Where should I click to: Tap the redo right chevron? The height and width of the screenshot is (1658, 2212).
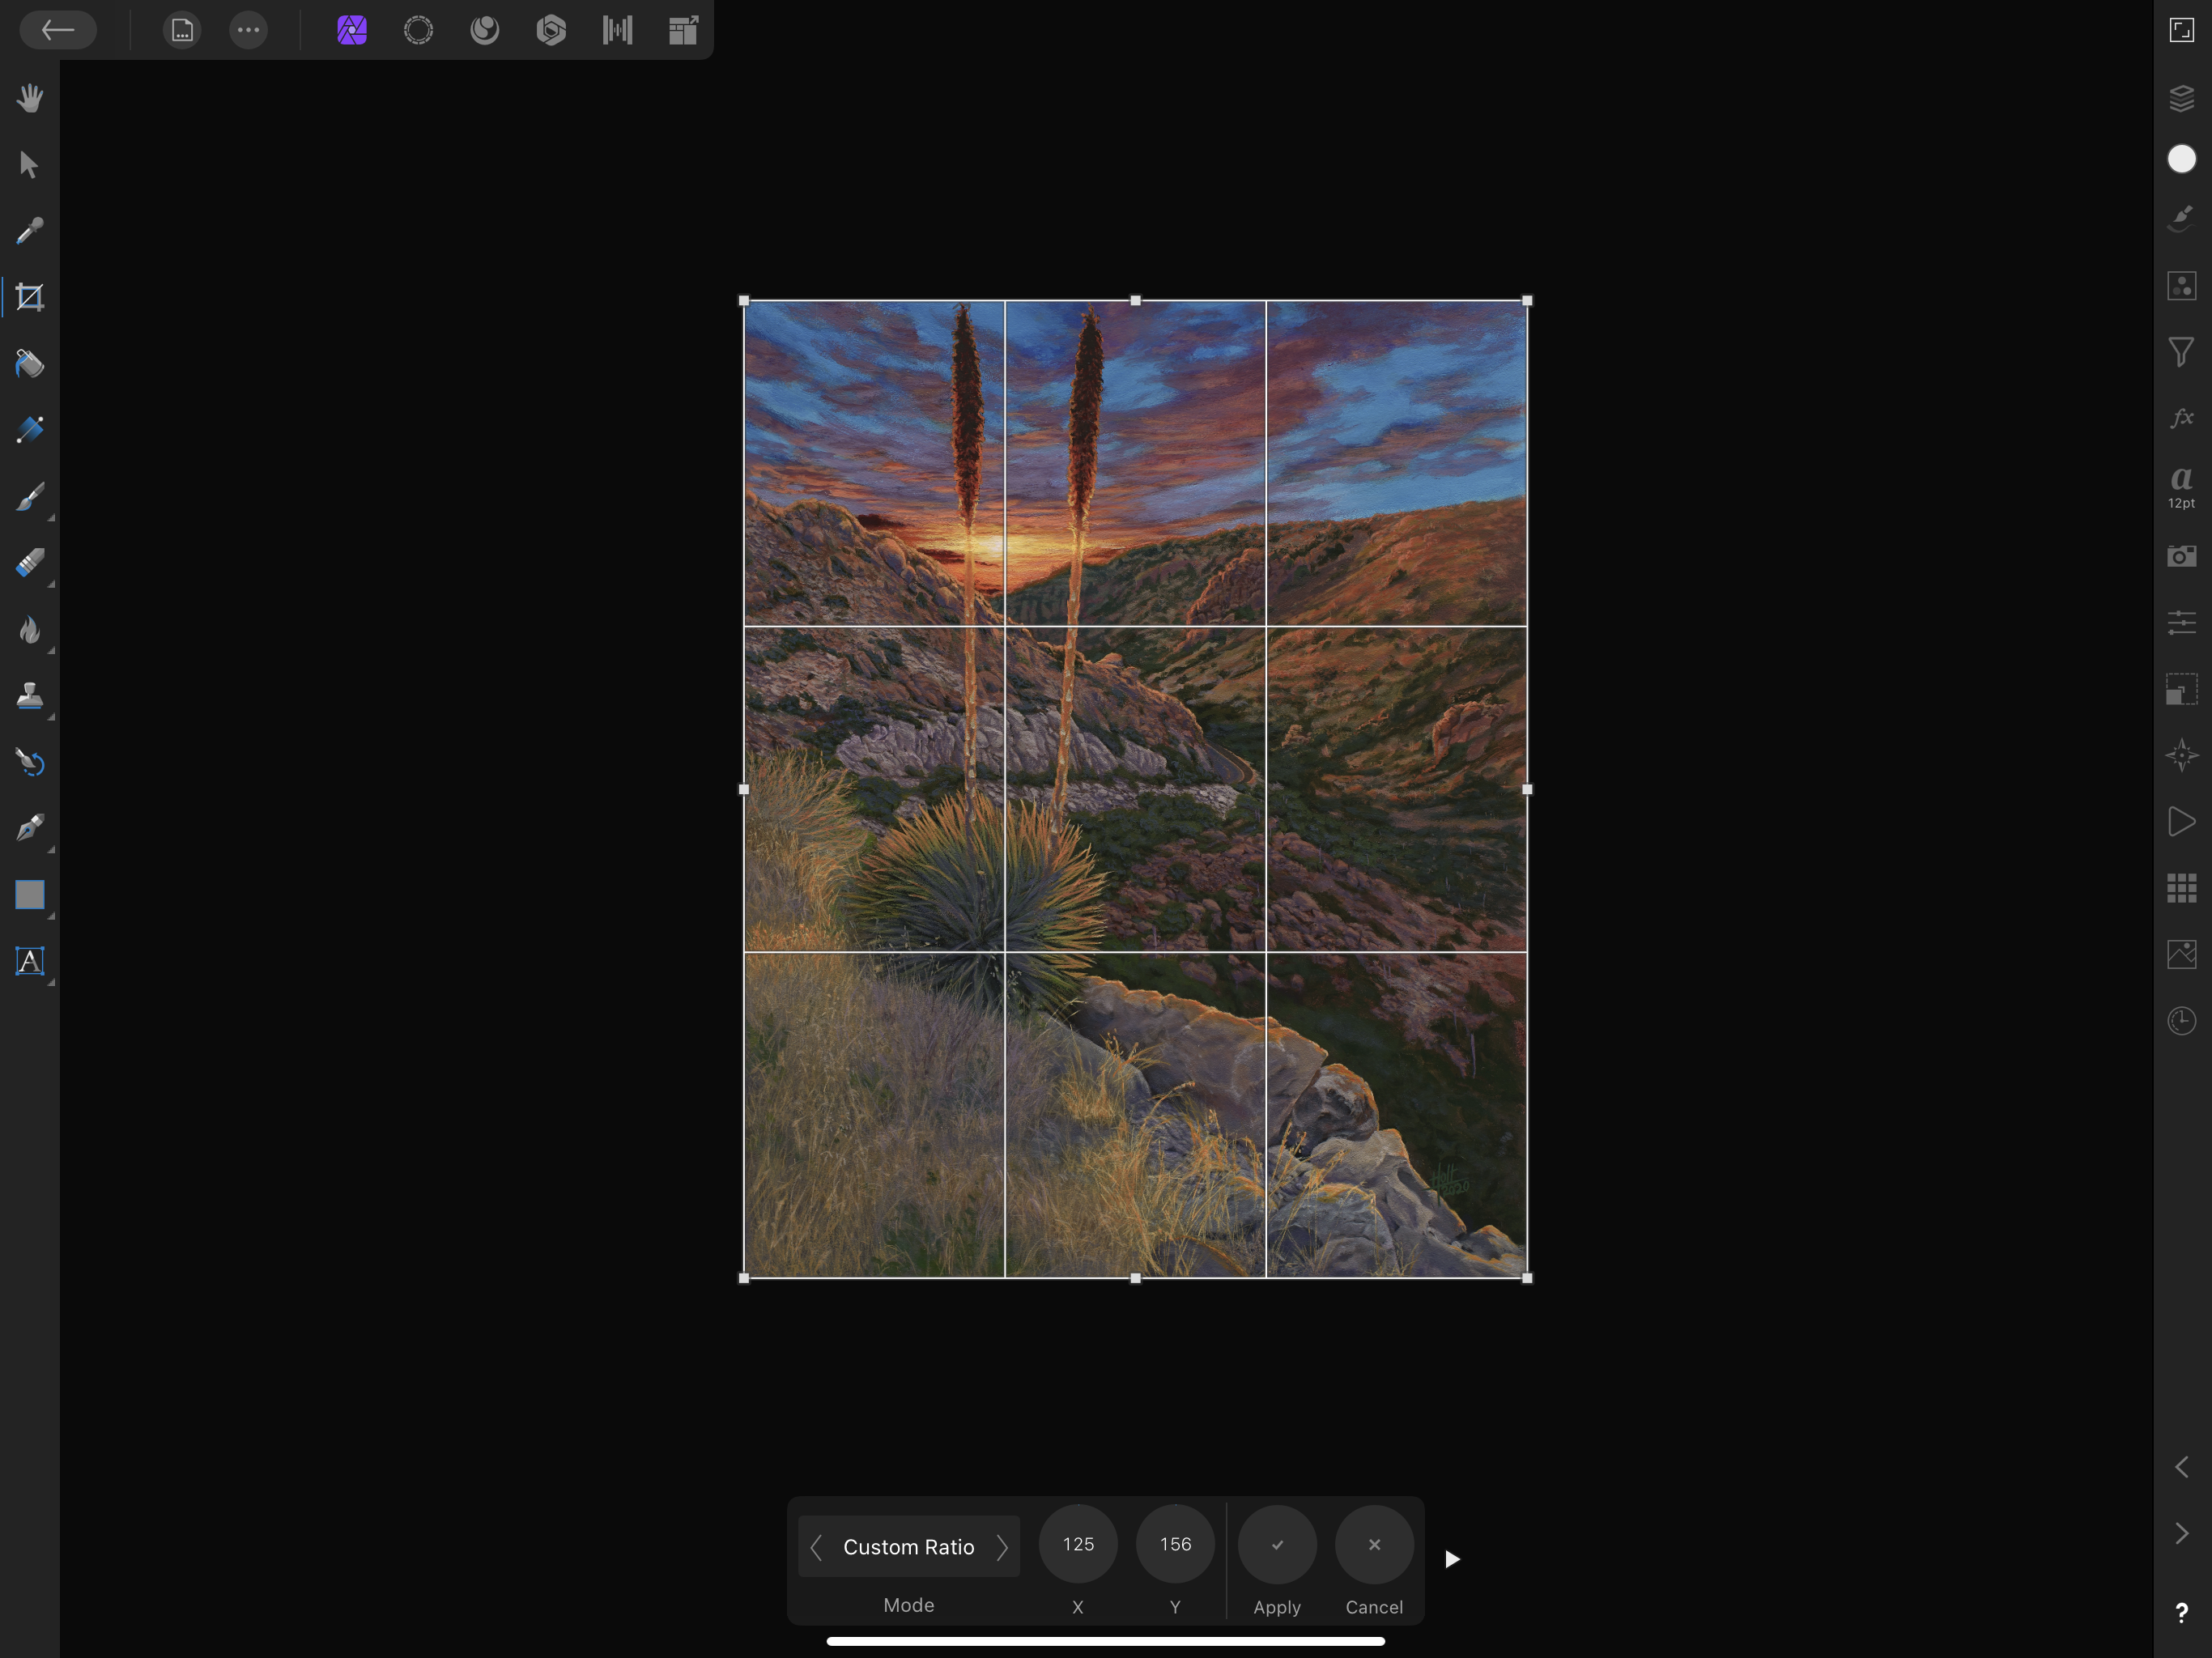coord(2181,1533)
